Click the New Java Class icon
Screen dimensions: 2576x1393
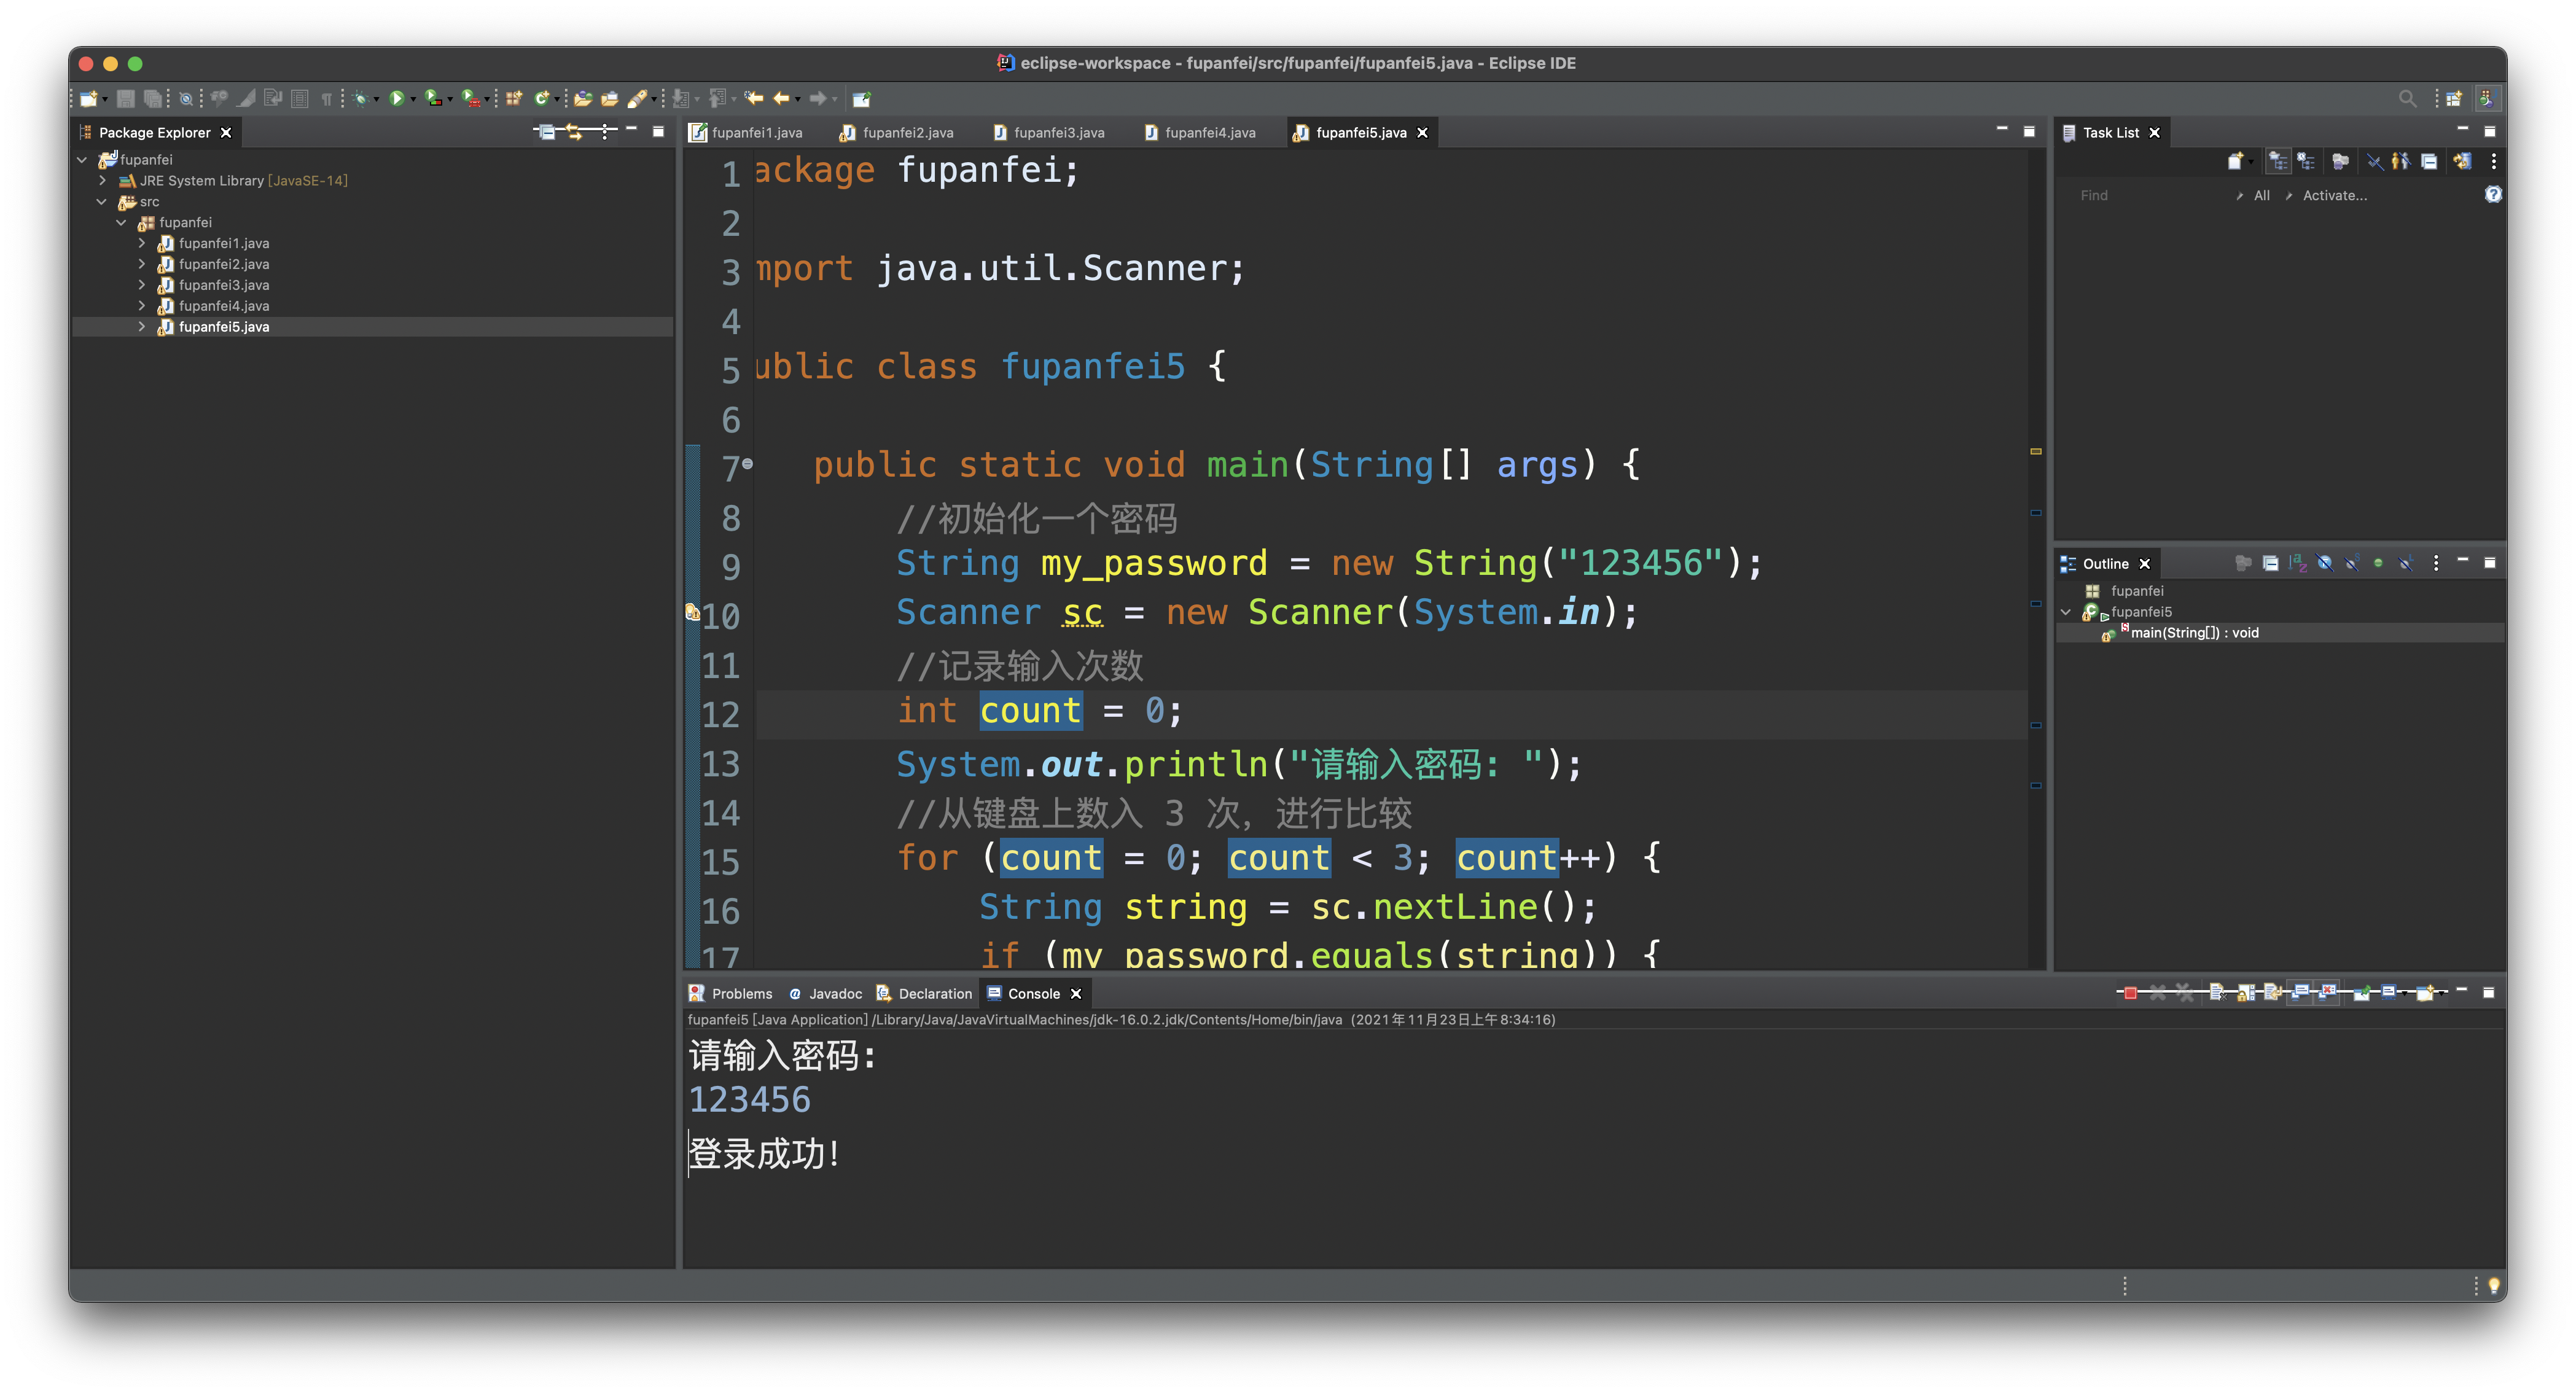click(541, 98)
